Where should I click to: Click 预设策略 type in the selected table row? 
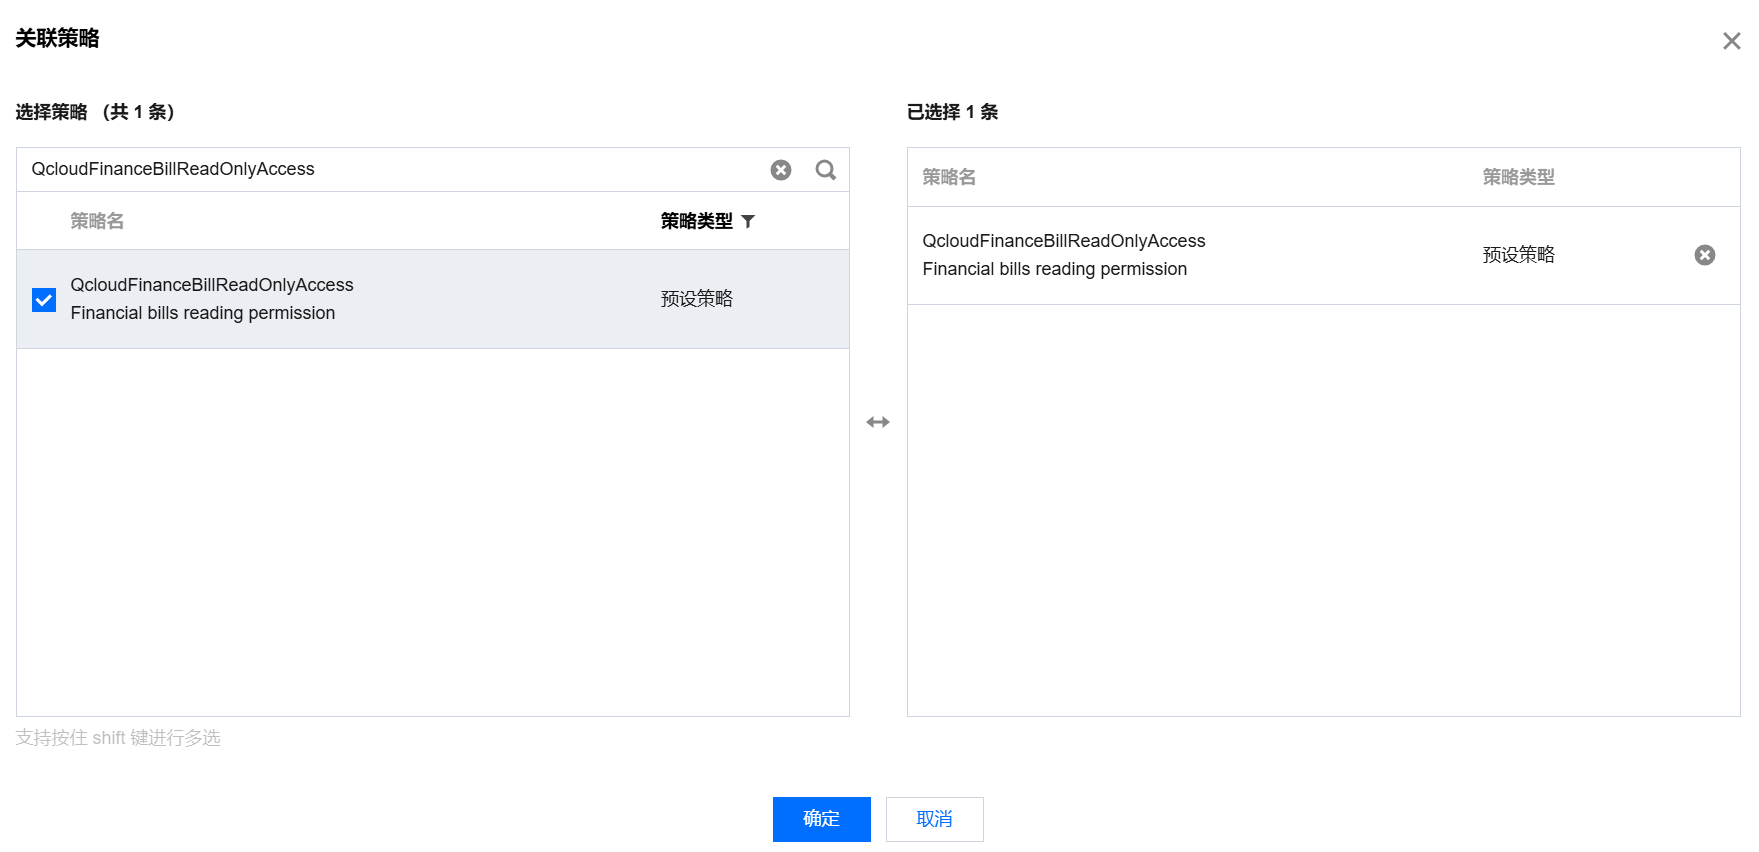(x=1518, y=255)
